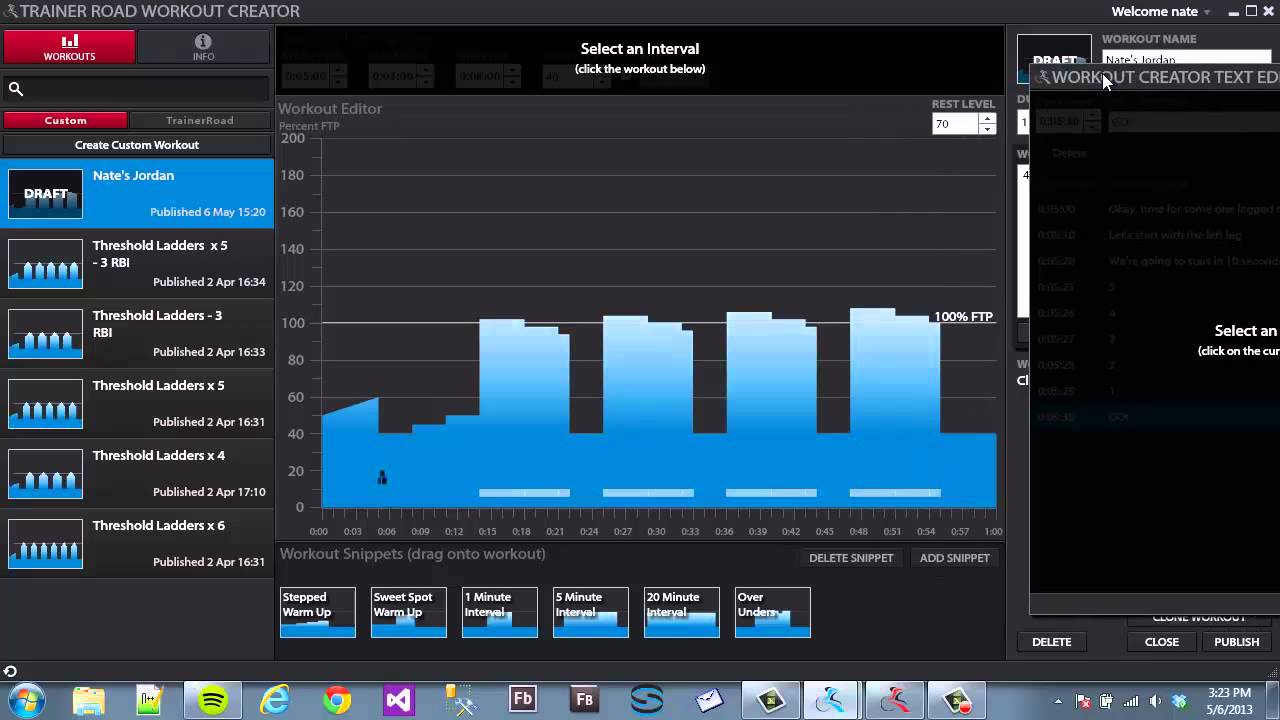Select the warm up ramp interval at workout start

(350, 455)
